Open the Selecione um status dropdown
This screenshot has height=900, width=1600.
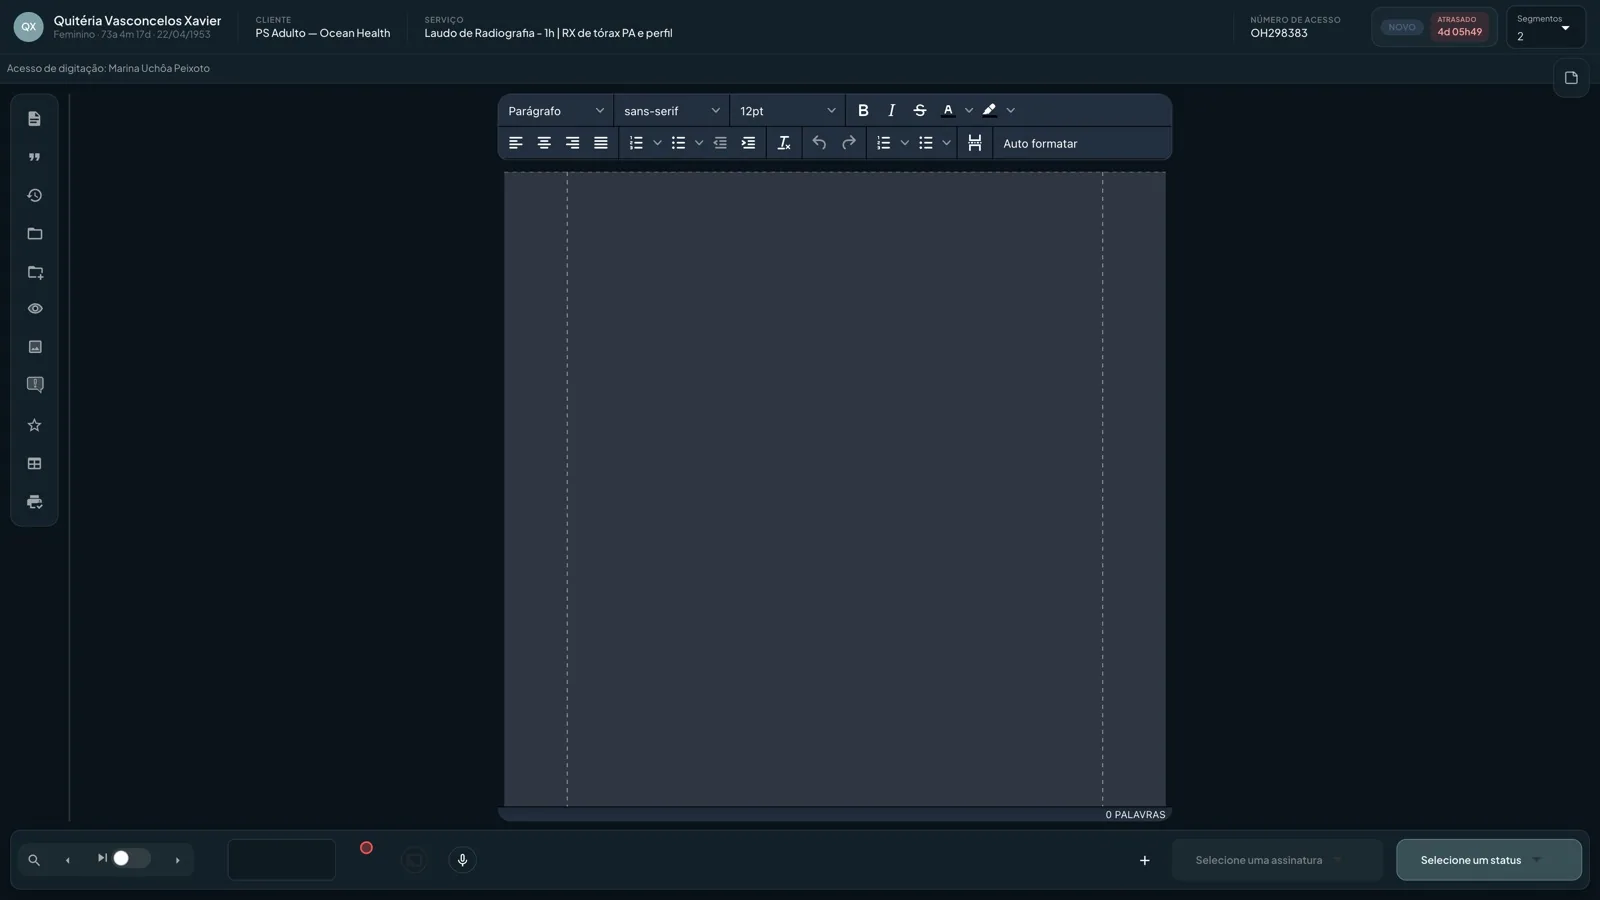[1489, 860]
